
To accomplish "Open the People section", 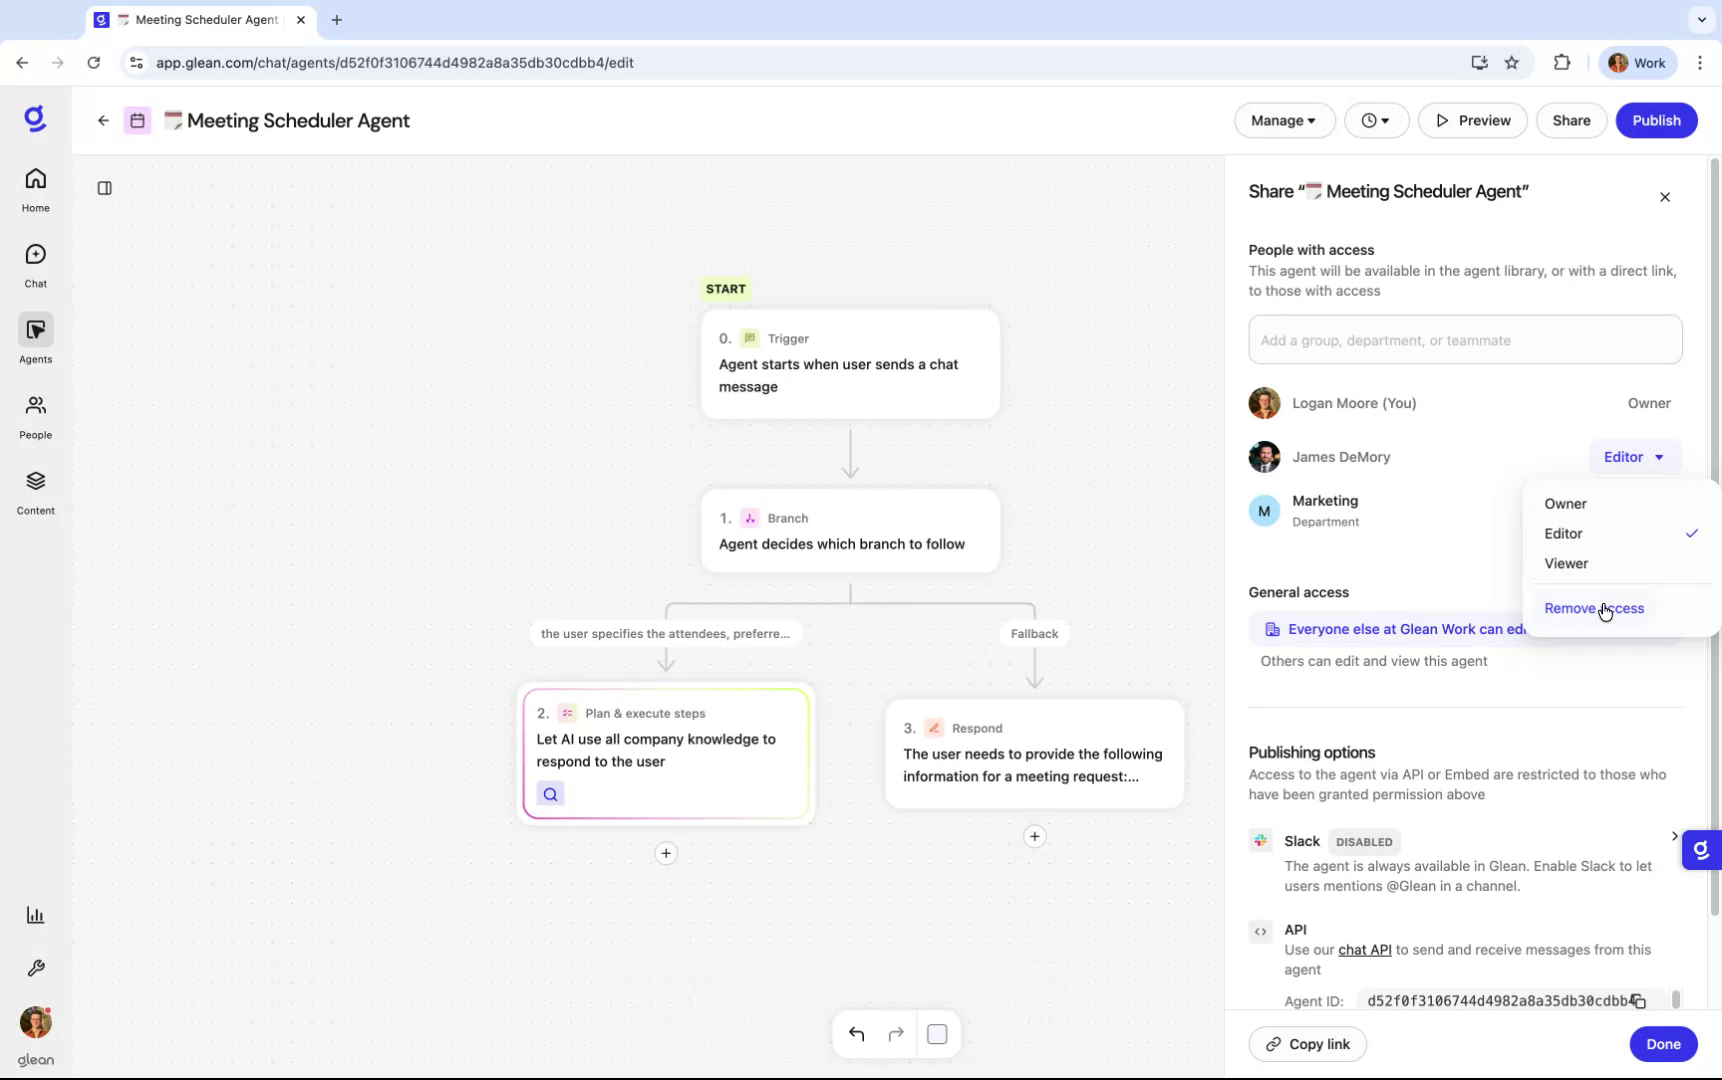I will tap(35, 415).
